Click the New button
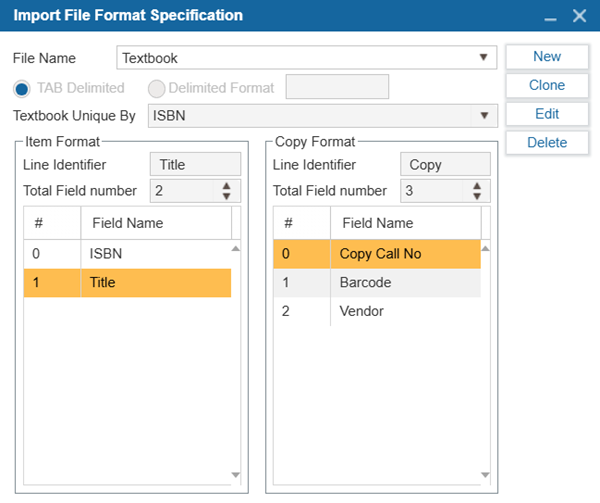Screen dimensions: 600x503 coord(547,57)
